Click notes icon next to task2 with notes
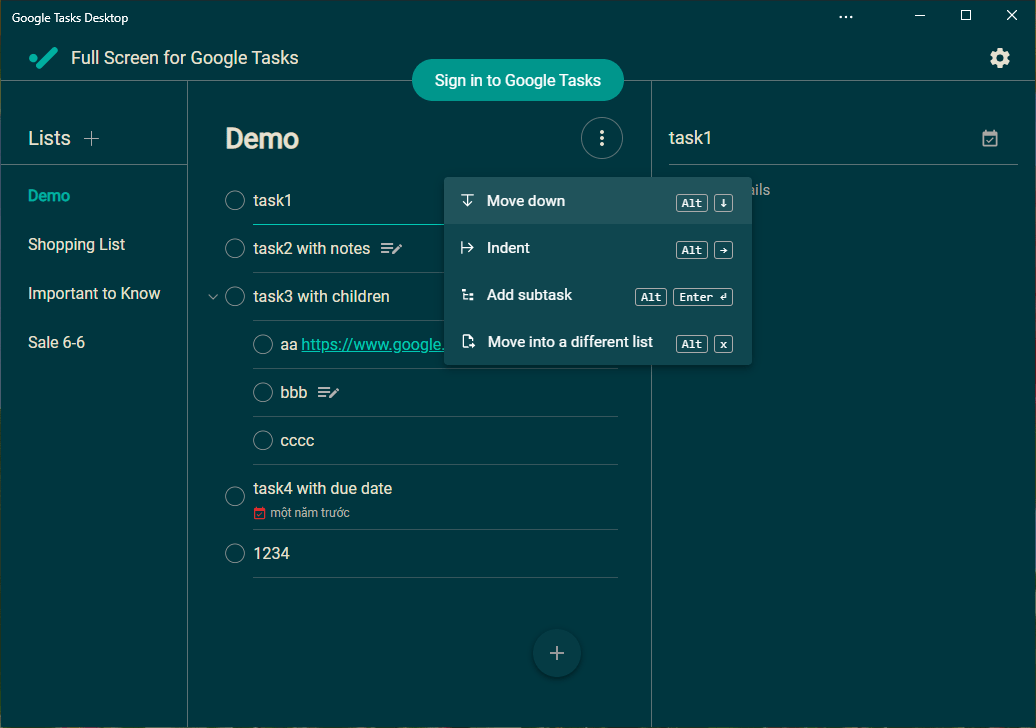 coord(391,248)
